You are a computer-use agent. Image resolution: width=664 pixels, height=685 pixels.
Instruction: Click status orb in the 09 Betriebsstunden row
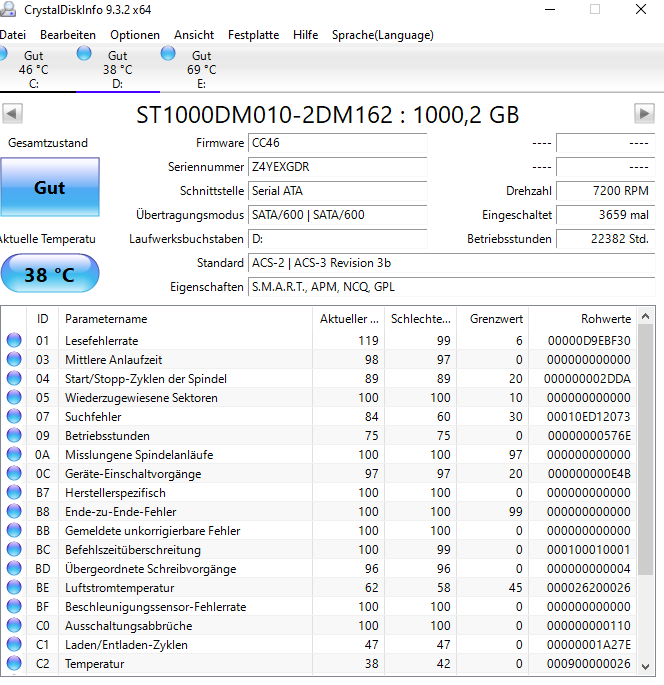(14, 435)
